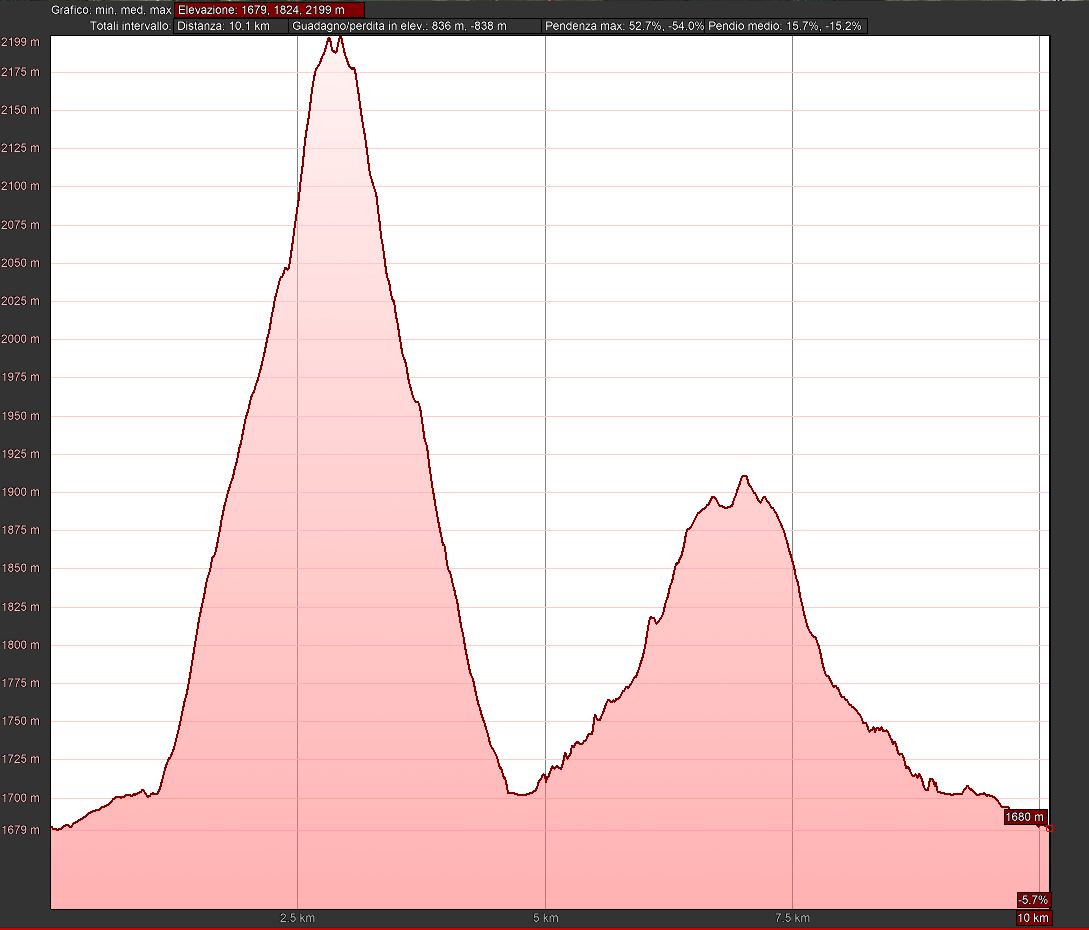Click the Pendenza max 52.7% readout

tap(623, 26)
